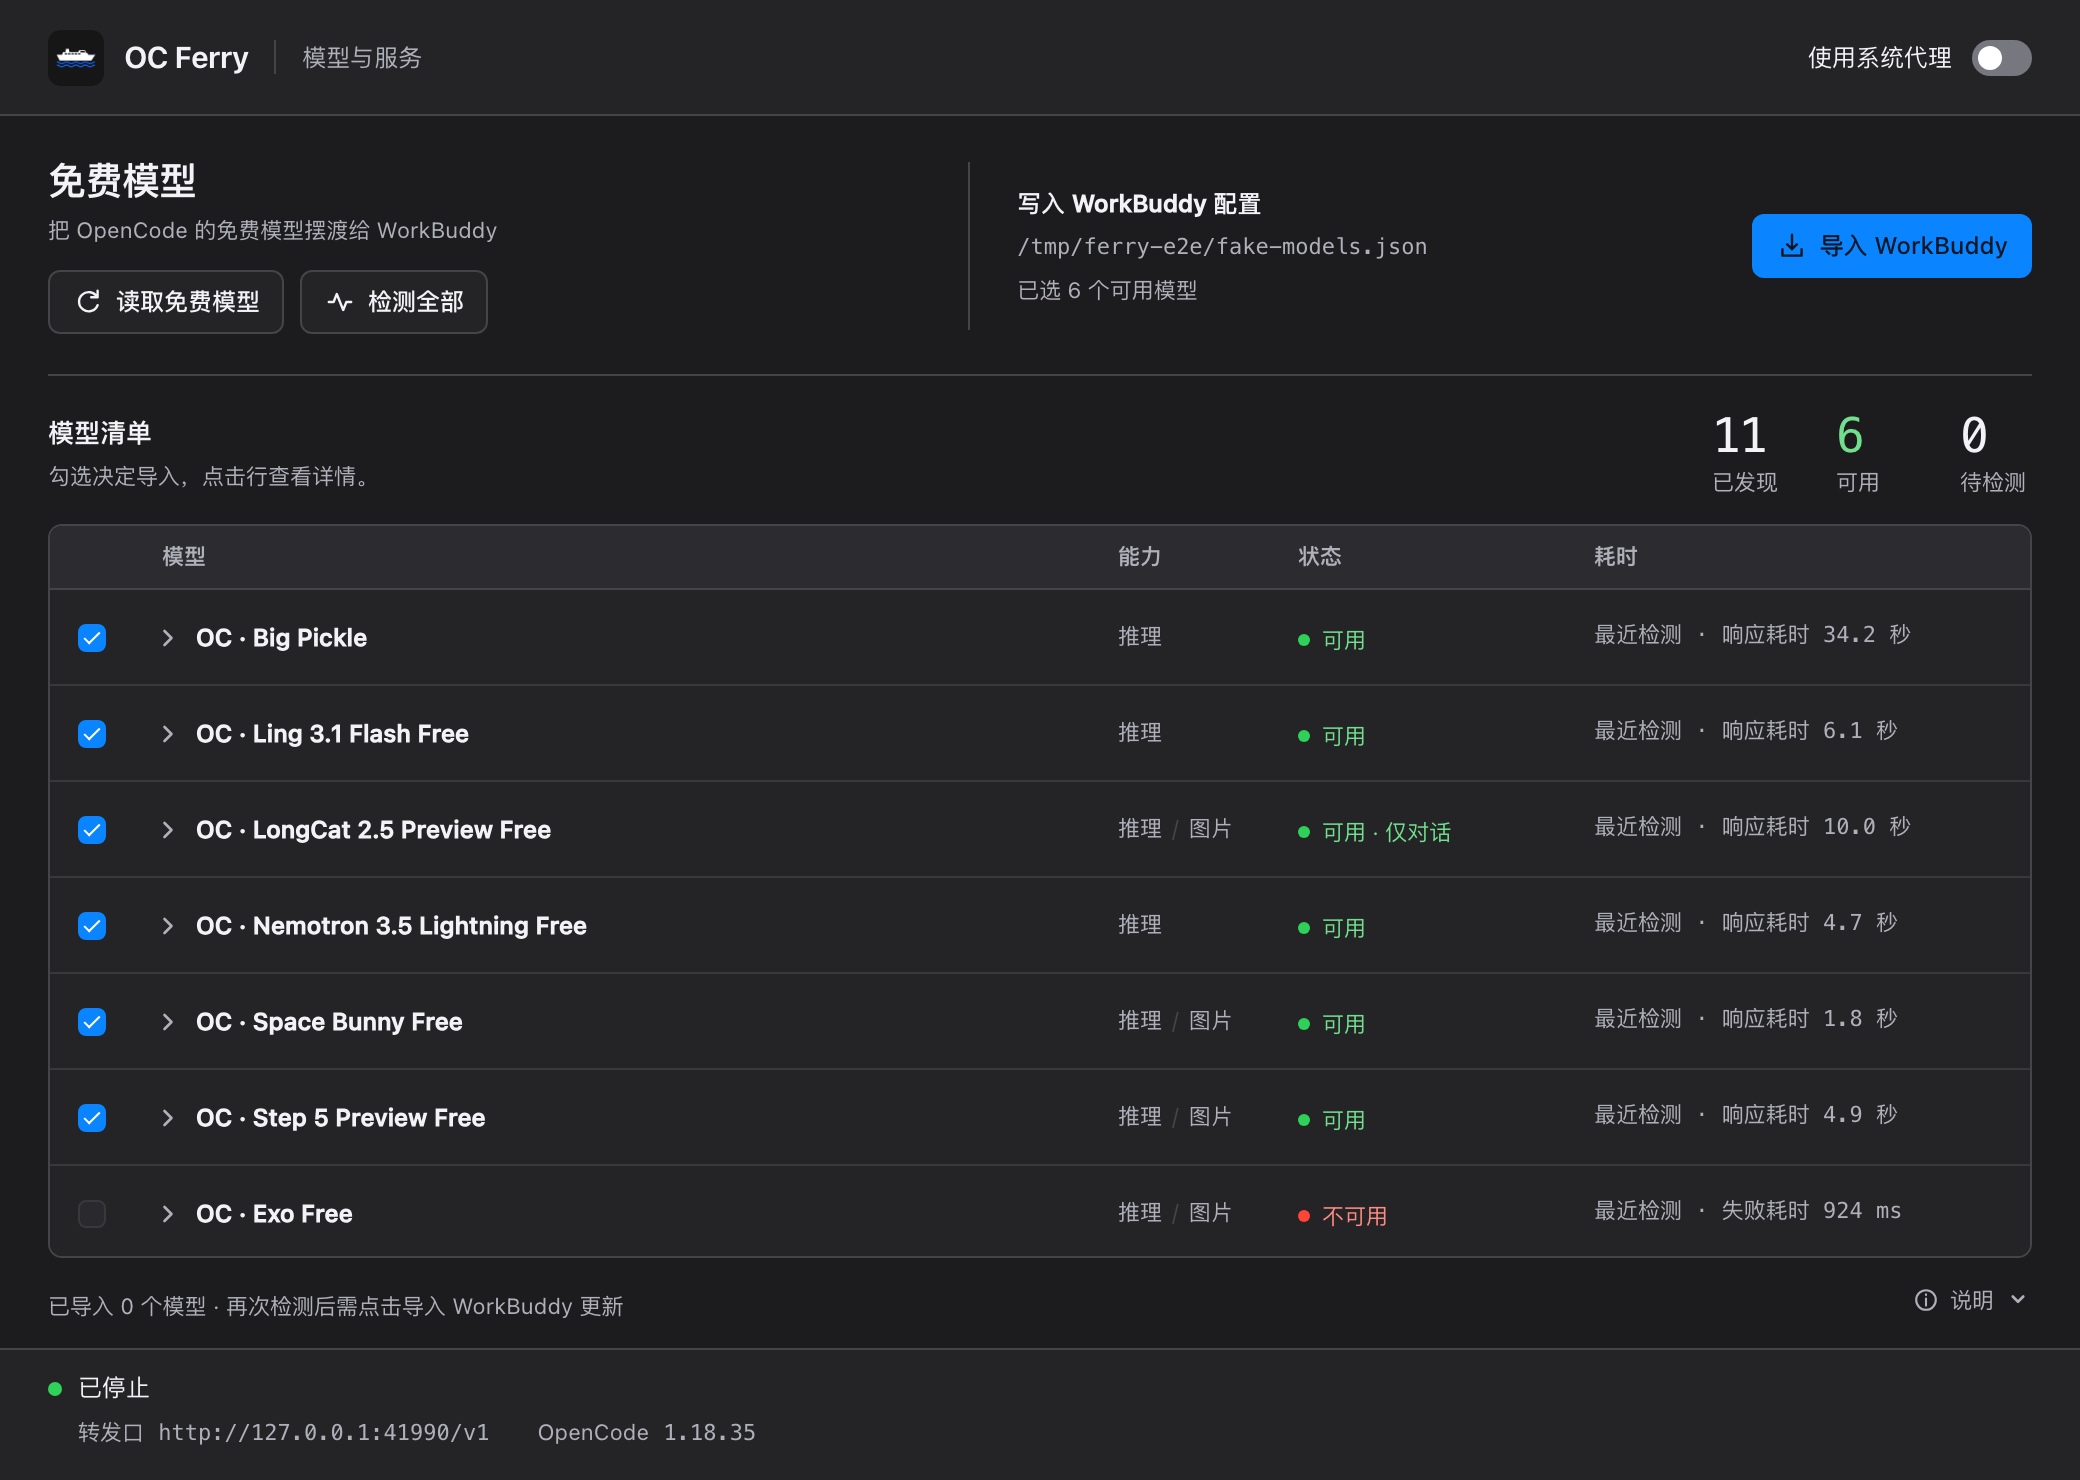Click the 能力 column header
The height and width of the screenshot is (1480, 2080).
click(1140, 557)
